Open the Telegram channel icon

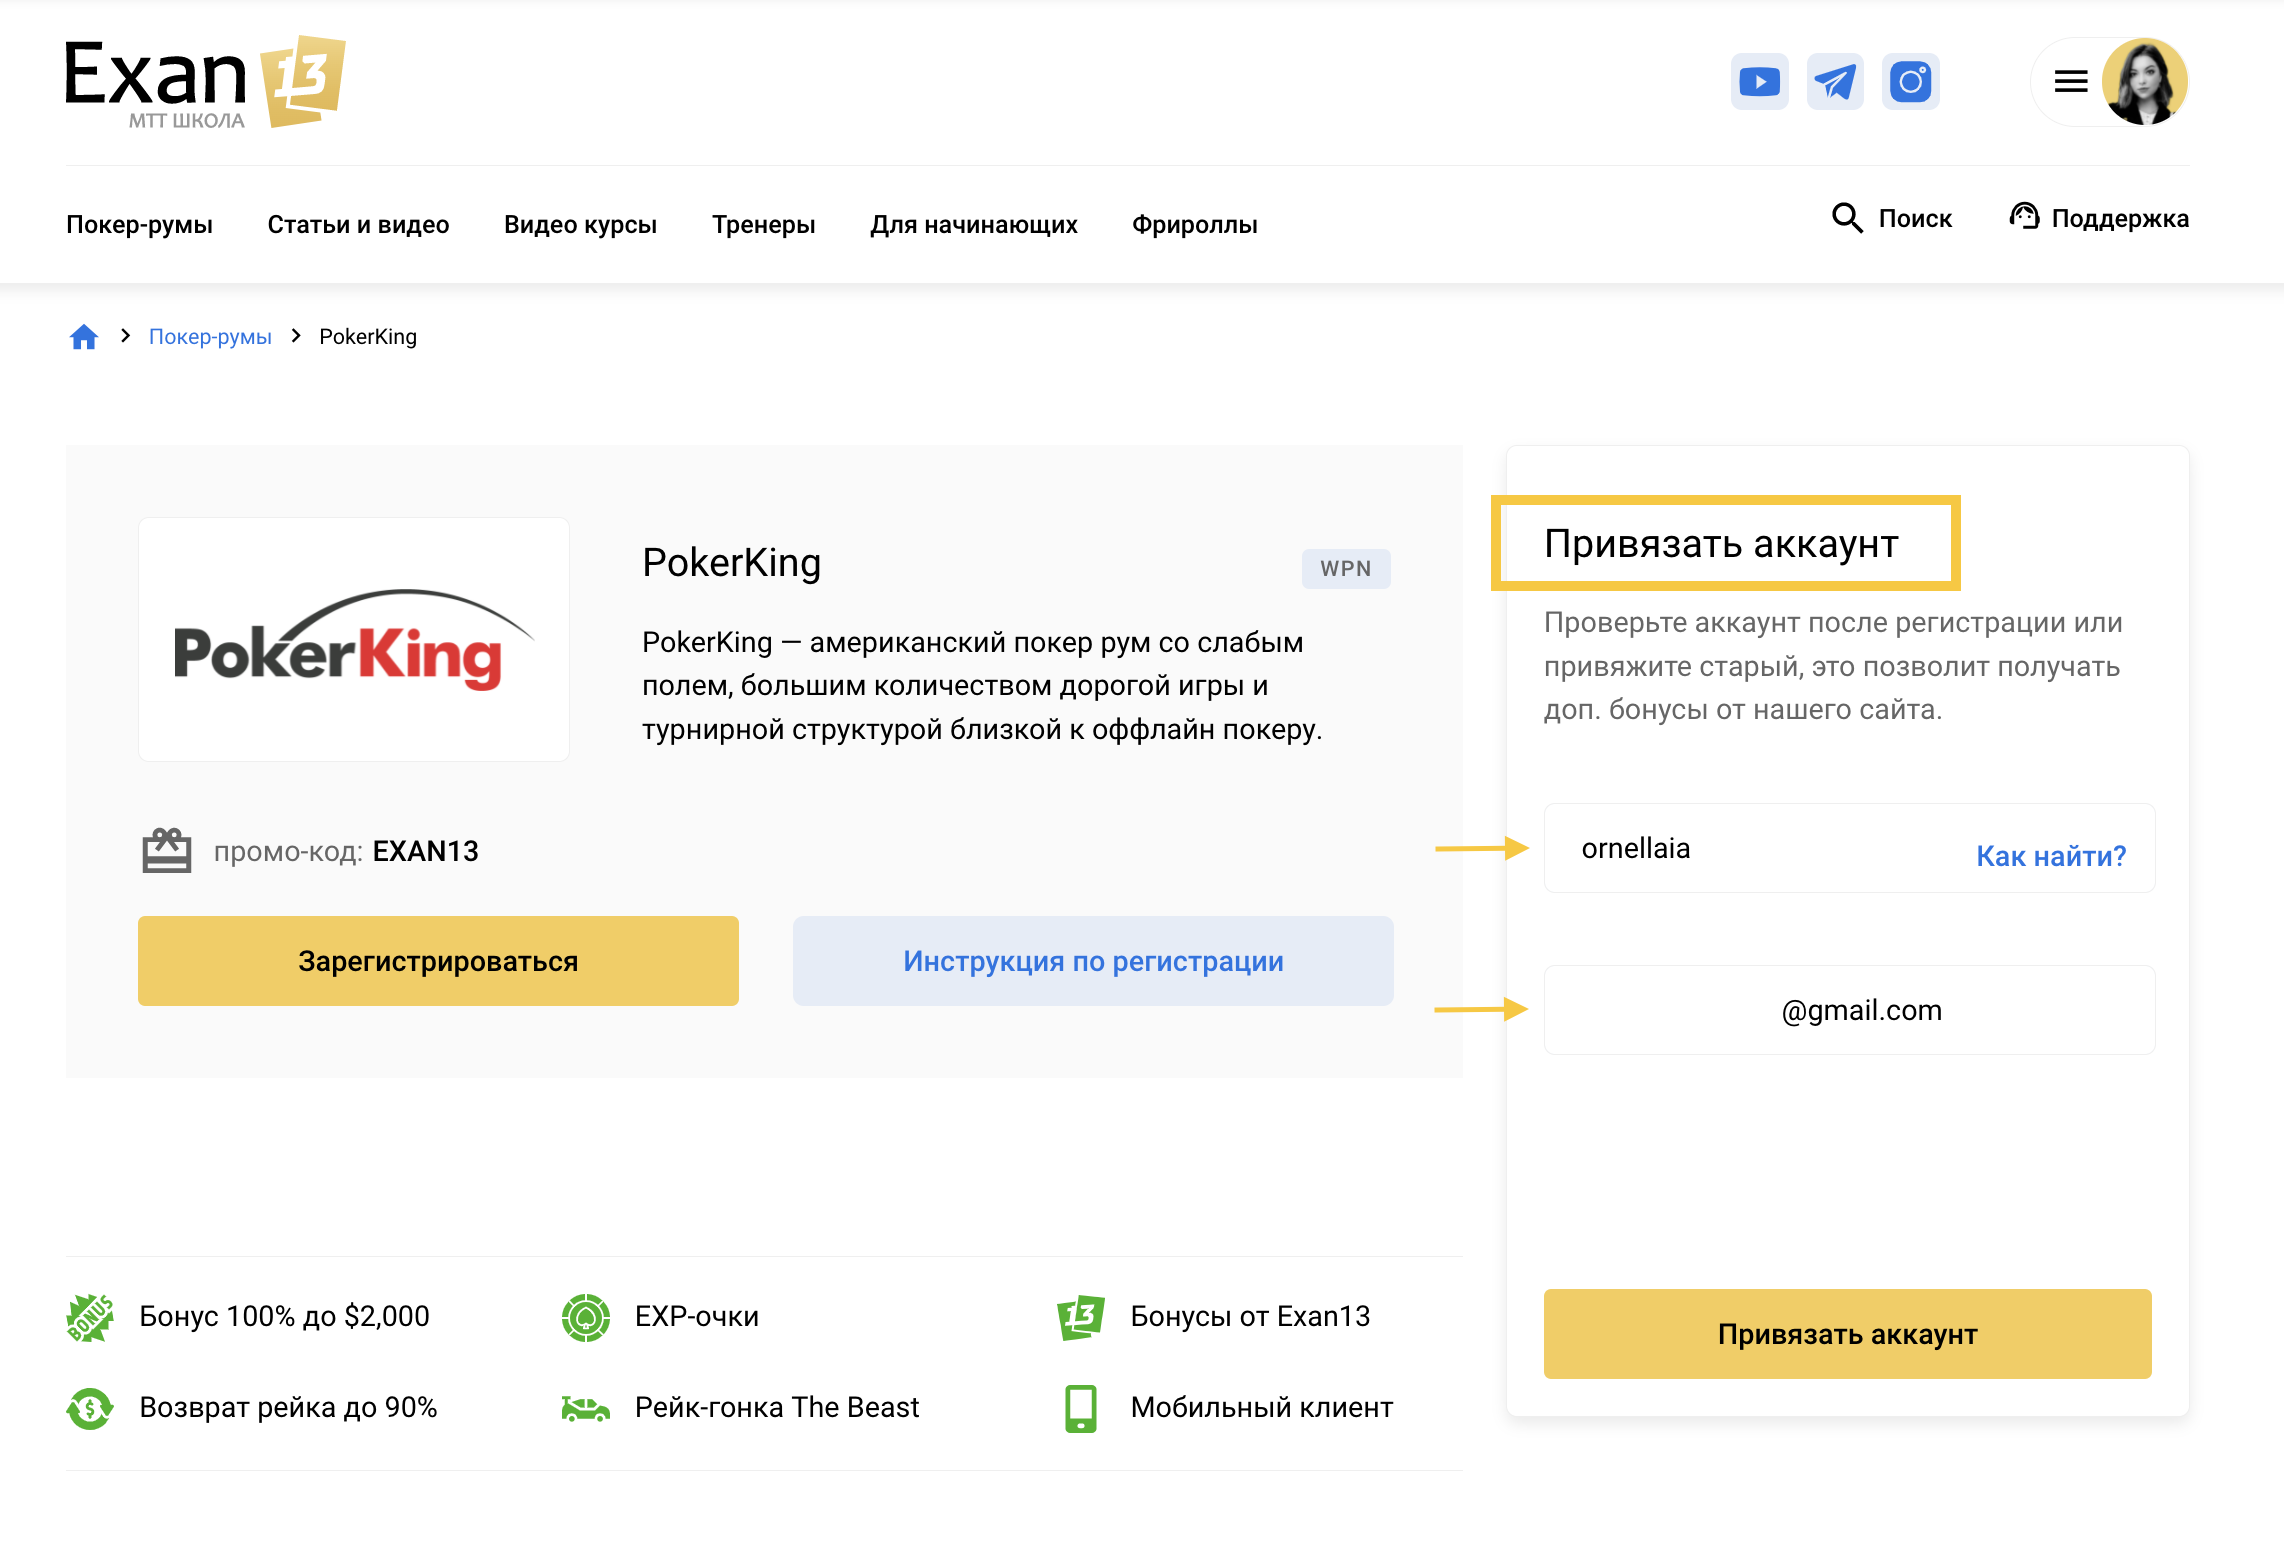coord(1835,81)
